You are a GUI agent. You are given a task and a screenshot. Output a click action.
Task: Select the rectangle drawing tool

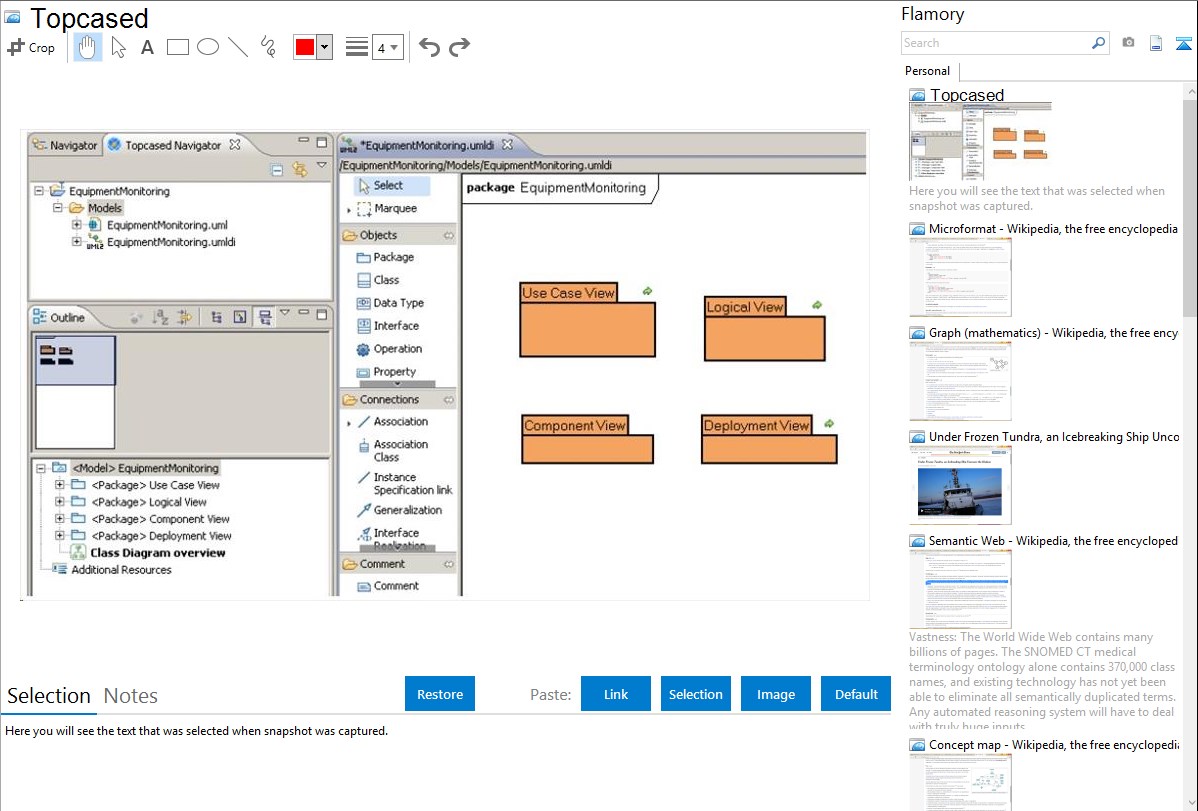(x=177, y=47)
